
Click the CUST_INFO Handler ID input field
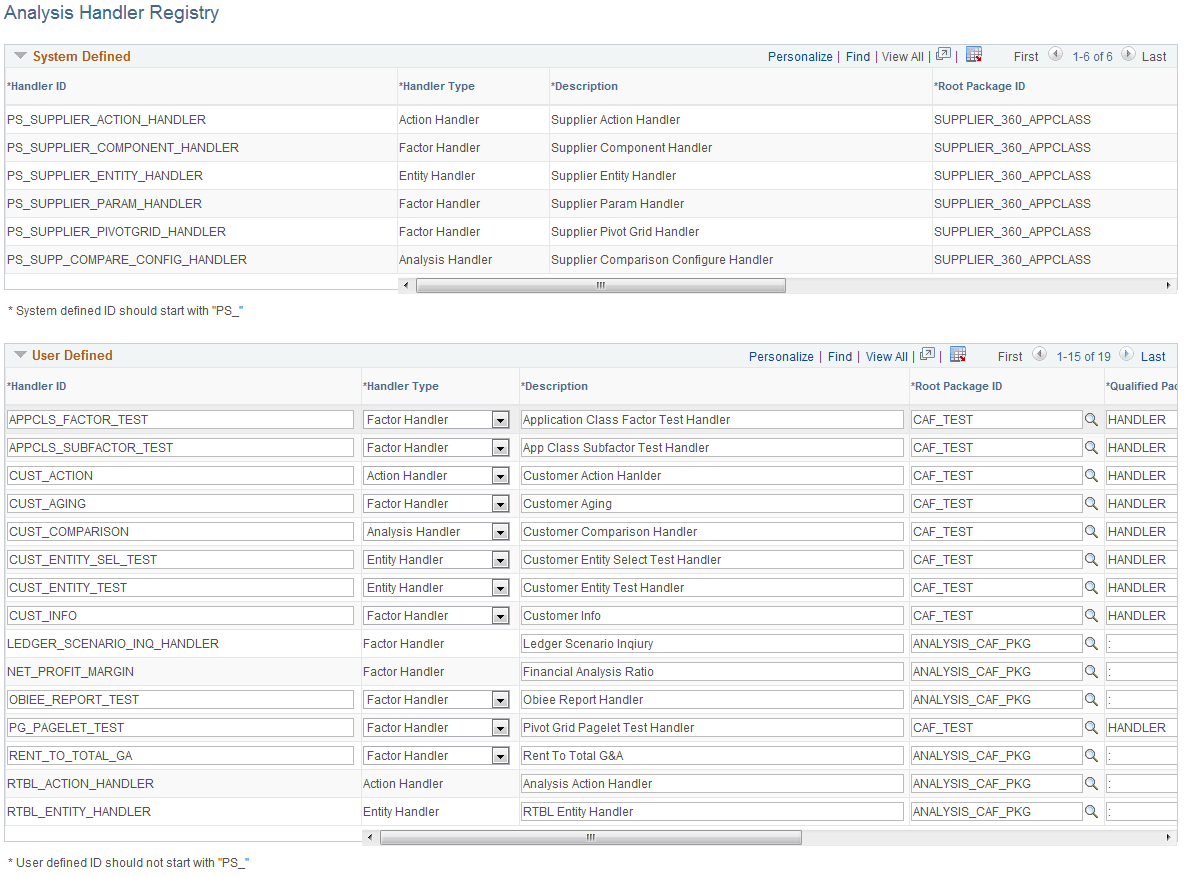[x=180, y=615]
